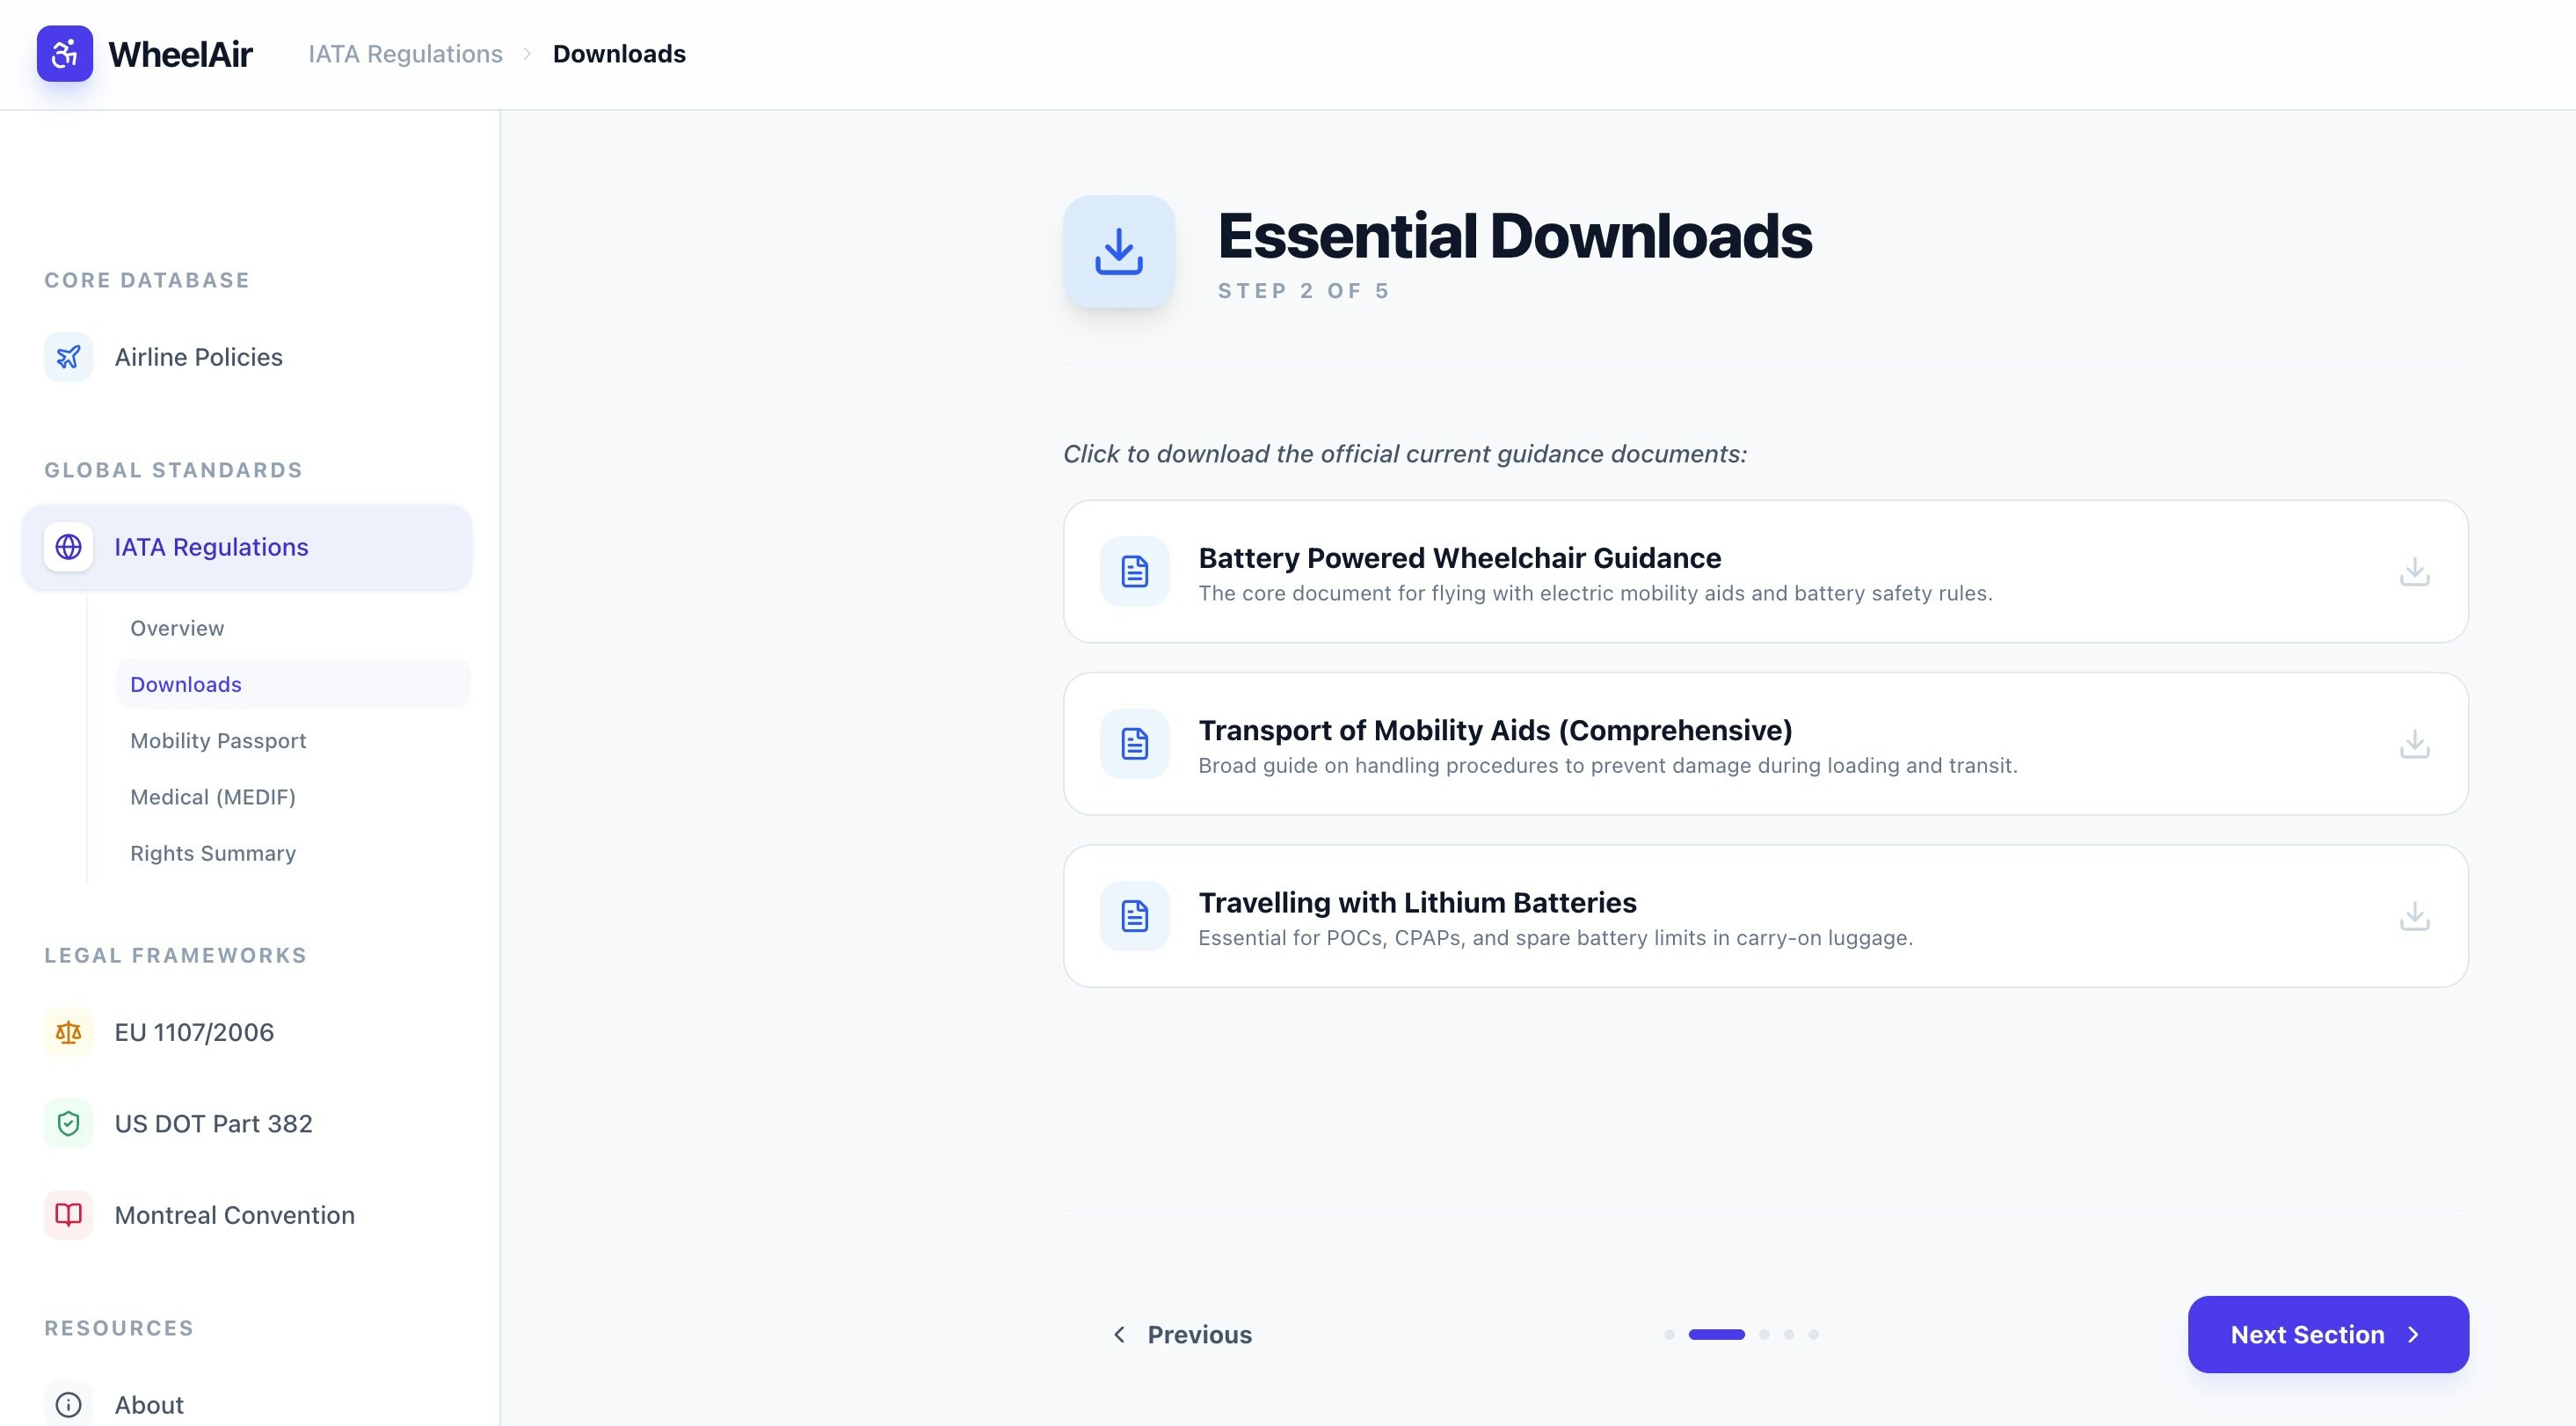This screenshot has width=2576, height=1426.
Task: Click the About info icon
Action: [68, 1404]
